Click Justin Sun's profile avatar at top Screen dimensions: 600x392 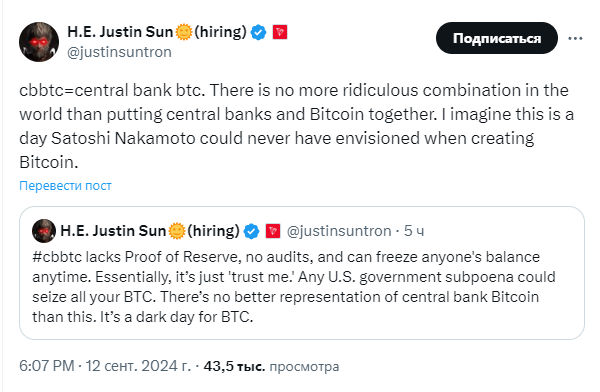coord(39,42)
